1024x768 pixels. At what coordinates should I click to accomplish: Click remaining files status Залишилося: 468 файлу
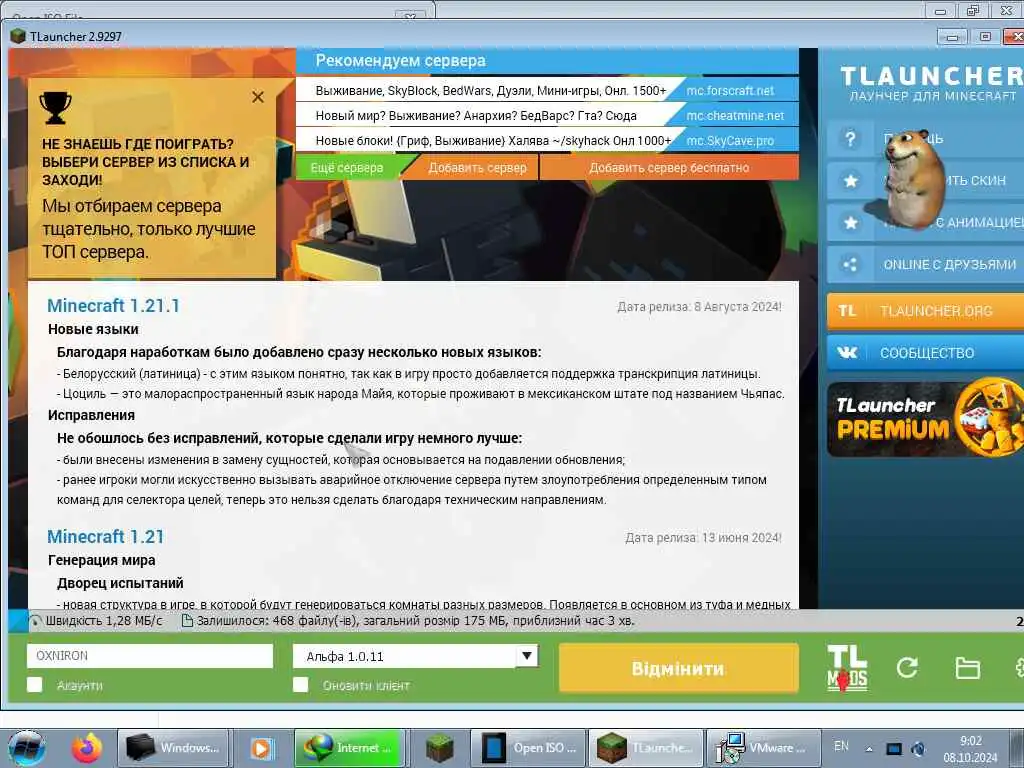tap(408, 620)
